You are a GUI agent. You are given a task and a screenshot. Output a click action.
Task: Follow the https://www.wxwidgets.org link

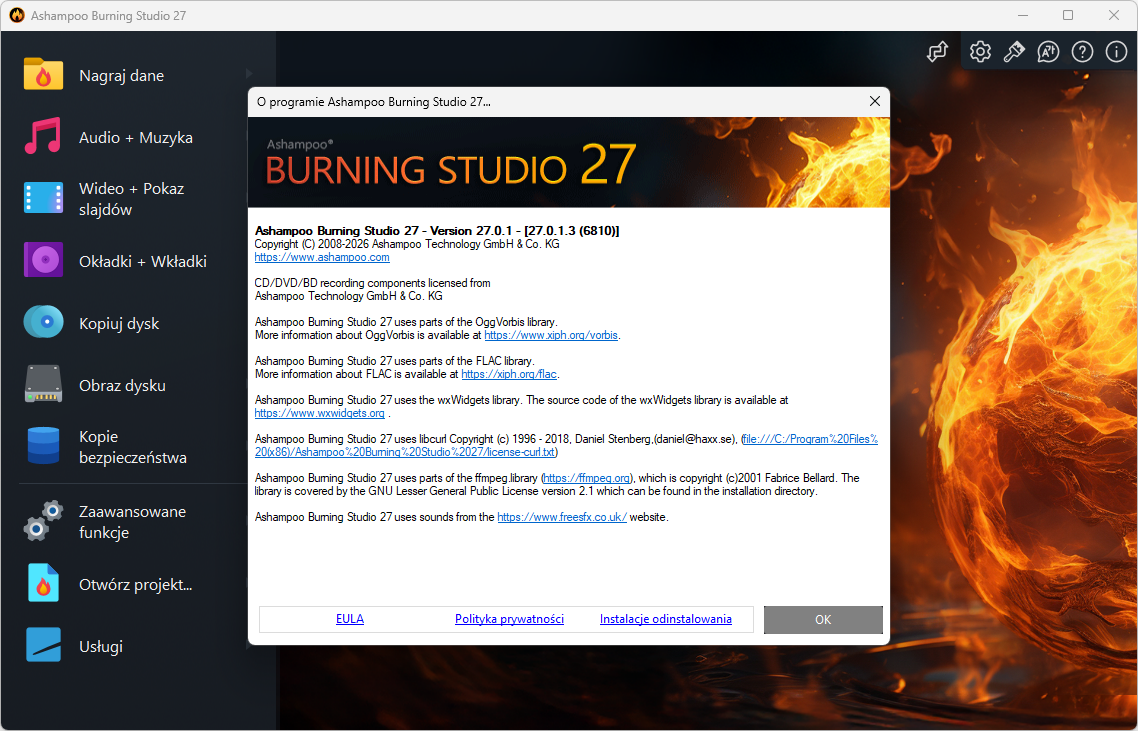pyautogui.click(x=319, y=413)
